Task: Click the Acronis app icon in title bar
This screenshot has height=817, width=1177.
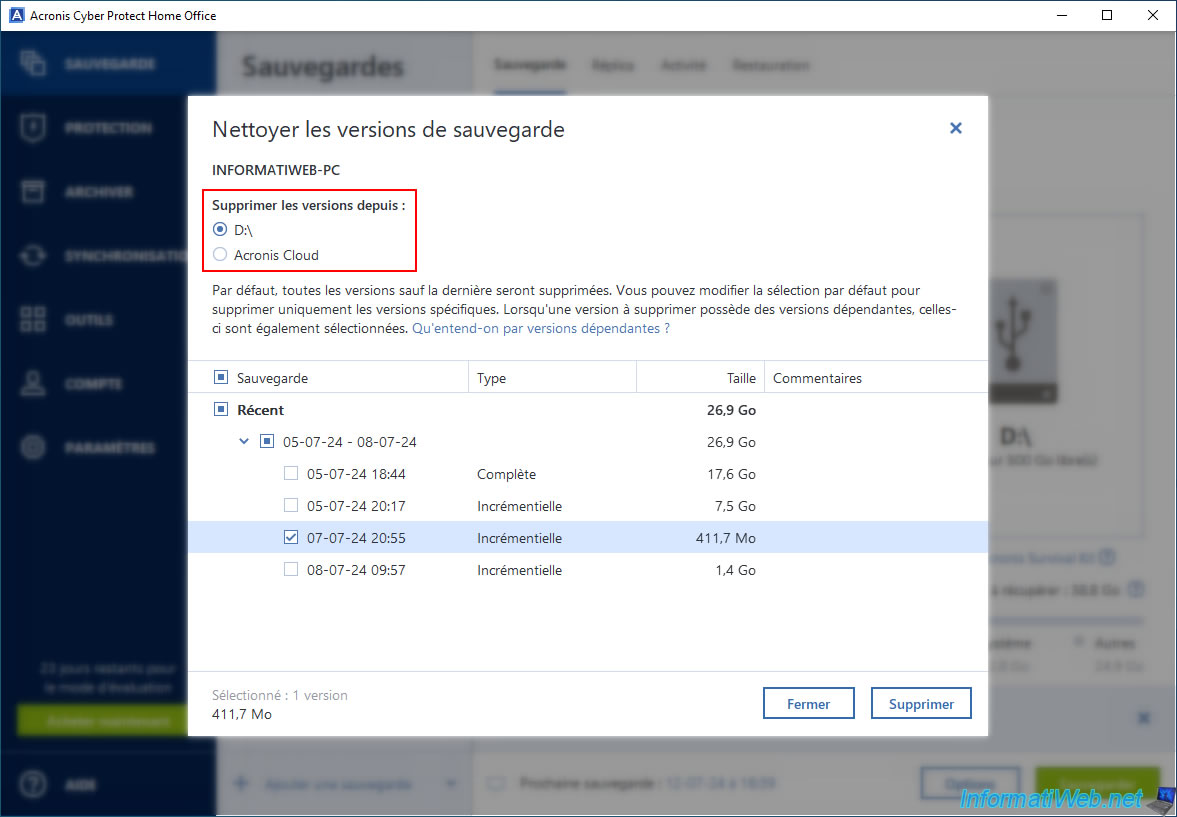Action: (15, 15)
